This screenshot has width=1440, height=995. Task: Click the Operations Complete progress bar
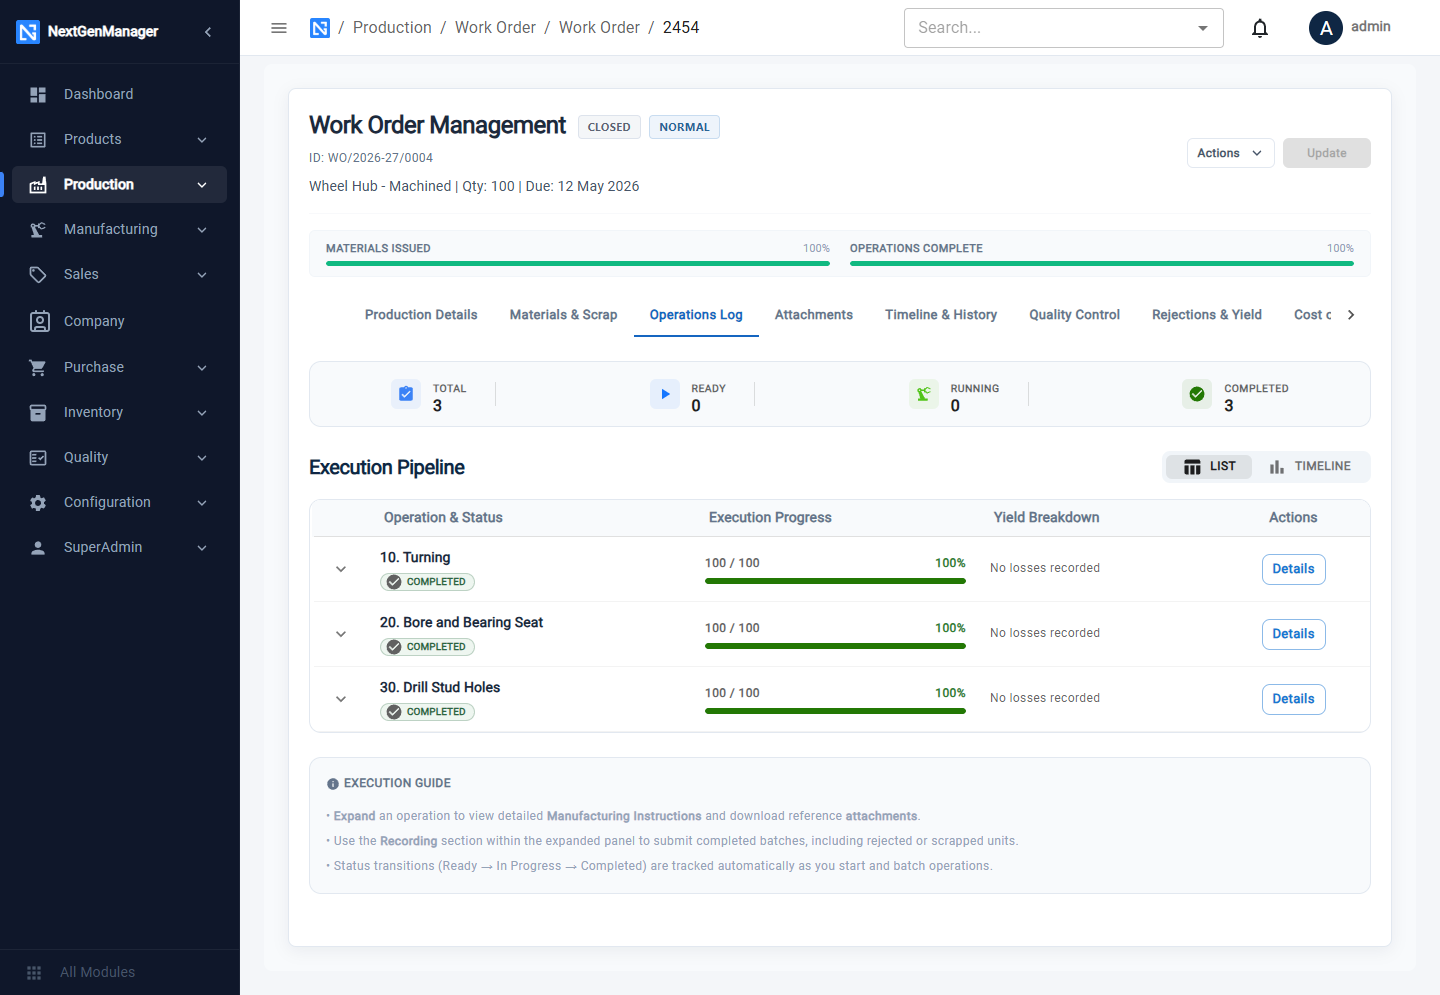tap(1102, 263)
